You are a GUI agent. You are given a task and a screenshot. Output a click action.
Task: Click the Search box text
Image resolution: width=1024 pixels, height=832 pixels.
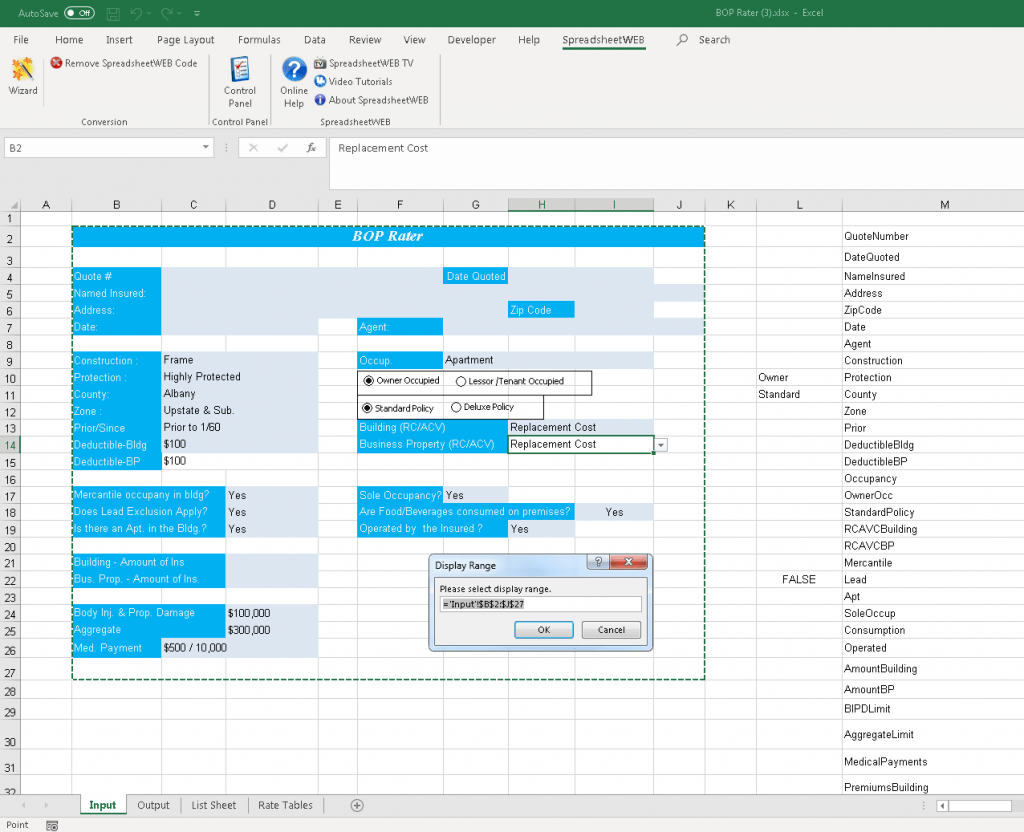pyautogui.click(x=714, y=40)
